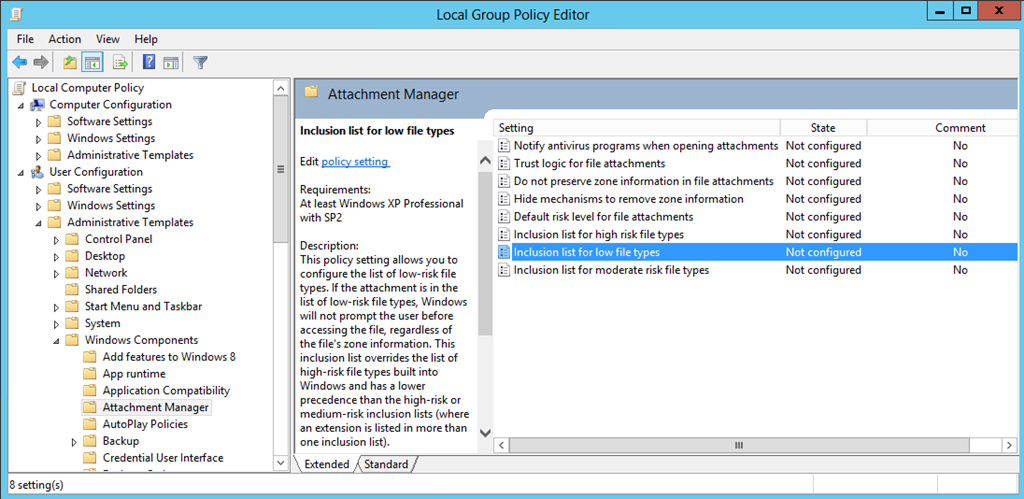
Task: Expand the Control Panel tree folder
Action: (x=56, y=240)
